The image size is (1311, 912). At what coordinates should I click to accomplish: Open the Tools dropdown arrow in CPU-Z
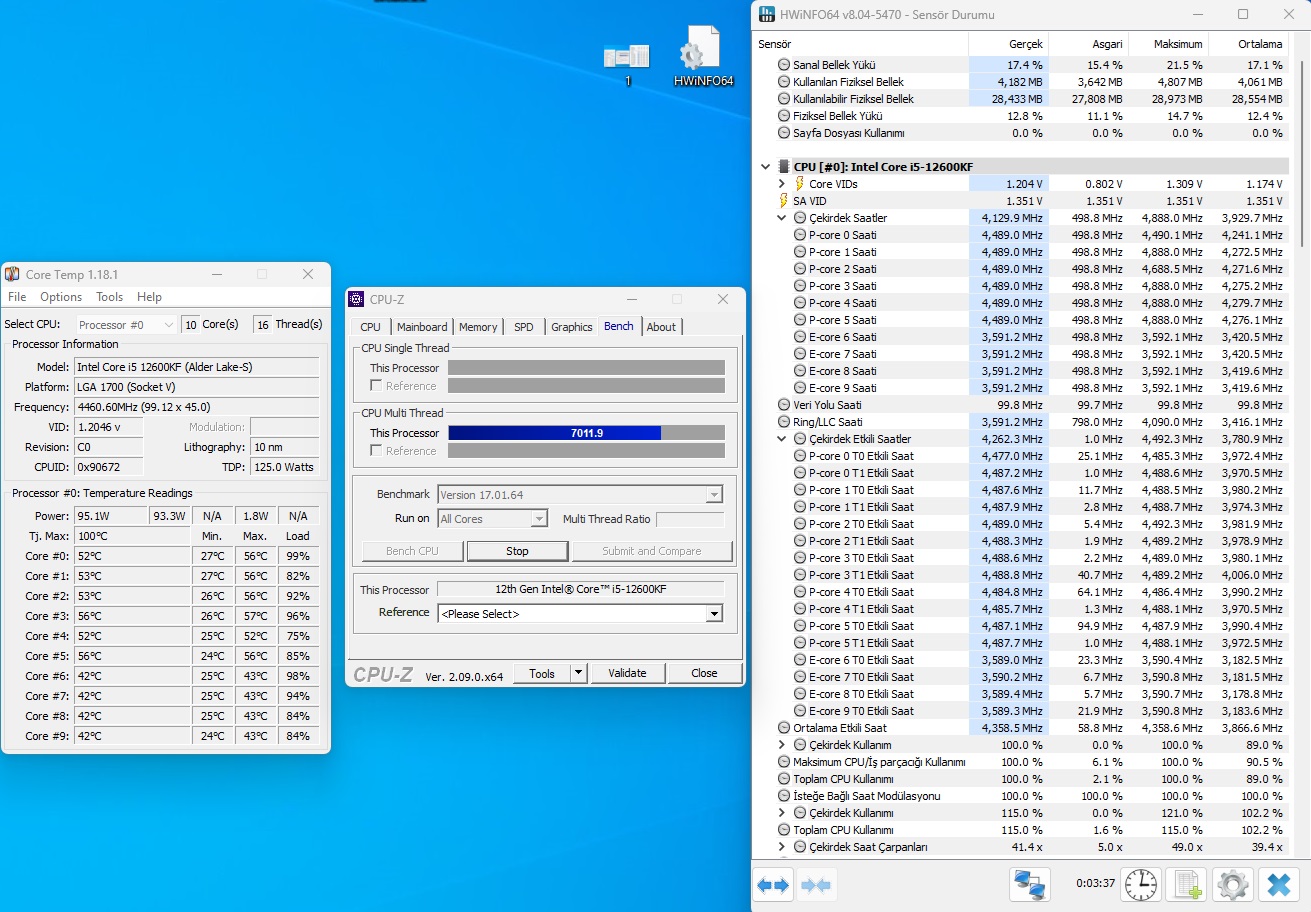coord(577,673)
